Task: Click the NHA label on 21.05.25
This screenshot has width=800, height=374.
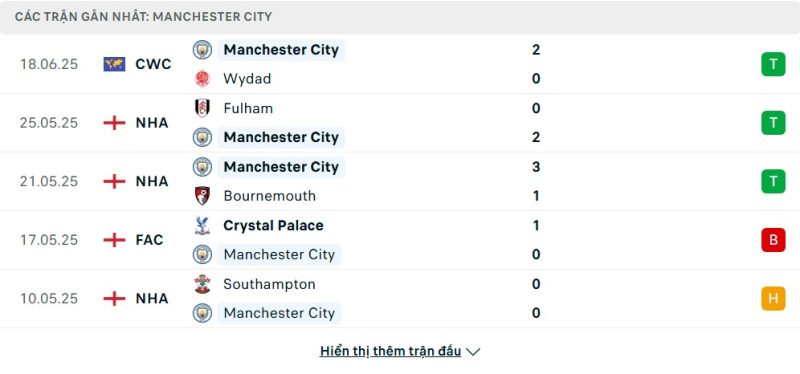Action: click(152, 181)
